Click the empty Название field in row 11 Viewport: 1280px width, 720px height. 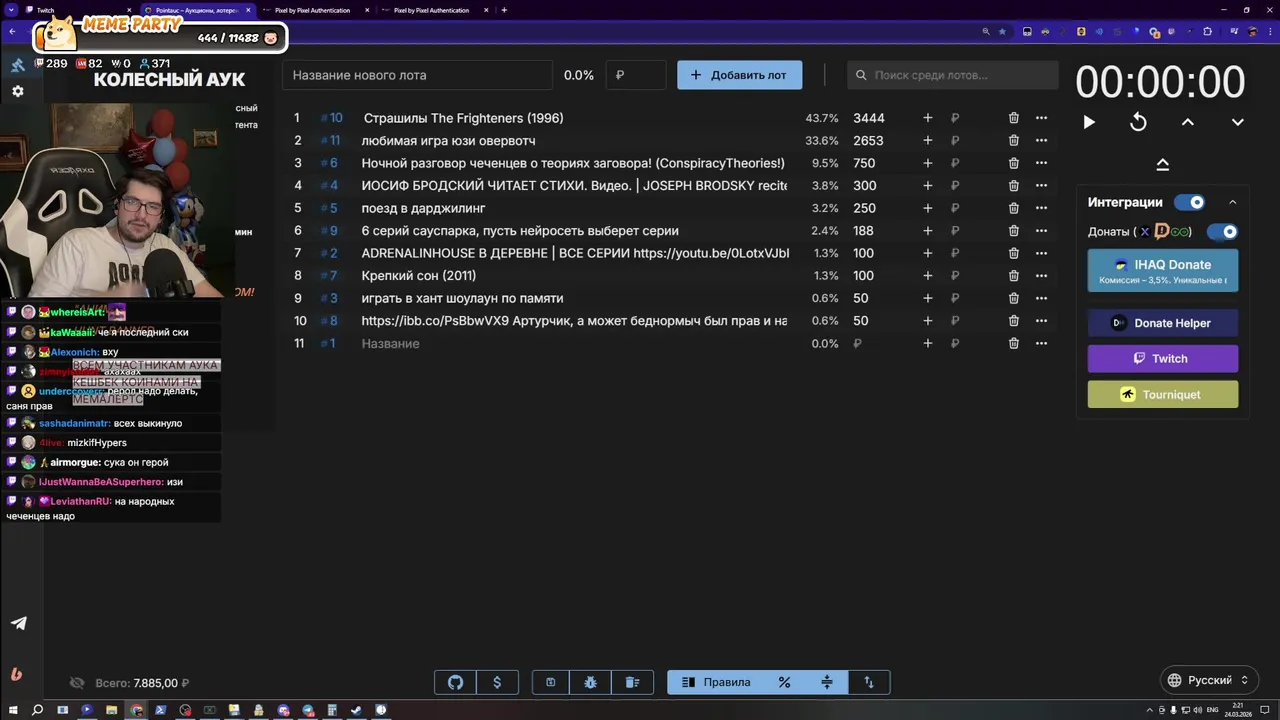(x=575, y=343)
